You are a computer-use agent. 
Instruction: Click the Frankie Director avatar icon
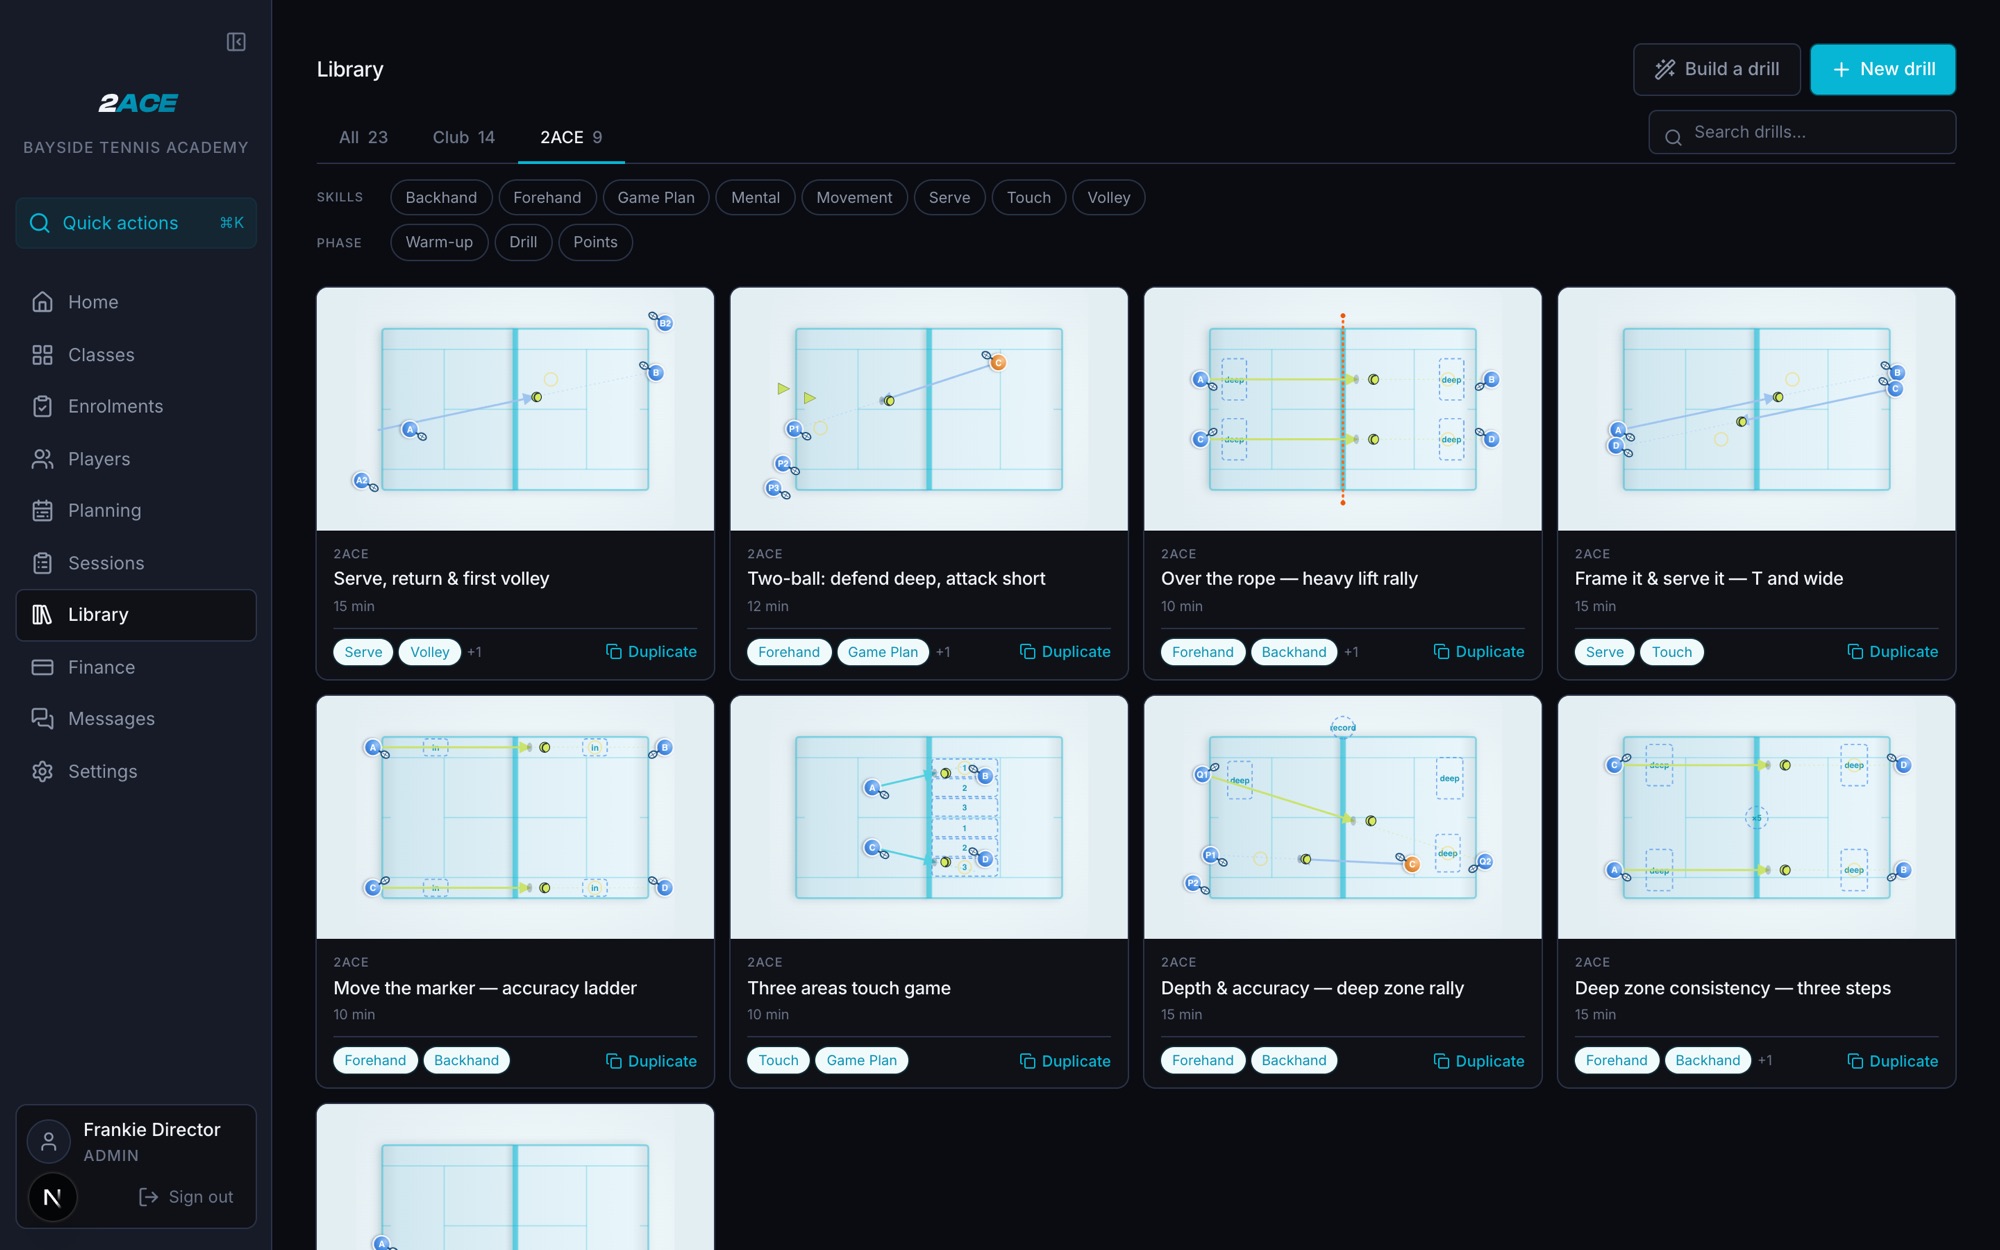pos(48,1141)
